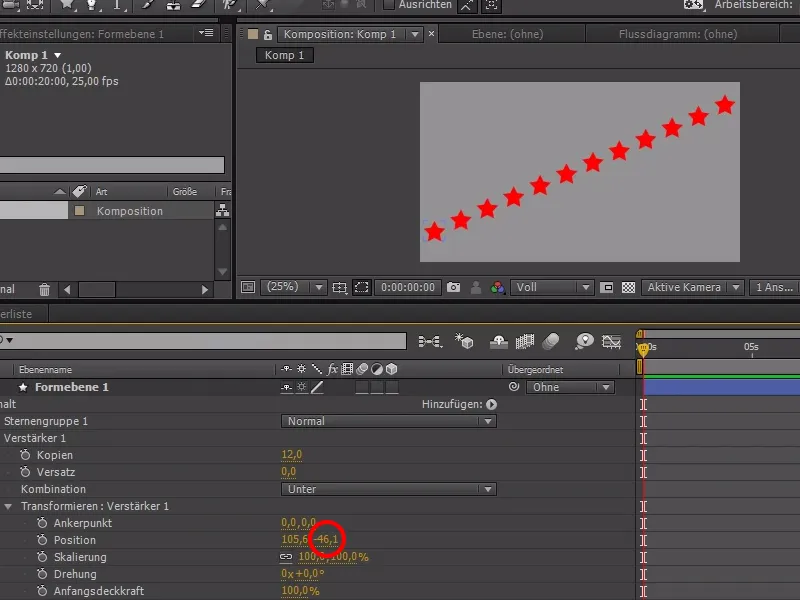Viewport: 800px width, 600px height.
Task: Toggle Ankerpunkt stopwatch
Action: pos(42,522)
